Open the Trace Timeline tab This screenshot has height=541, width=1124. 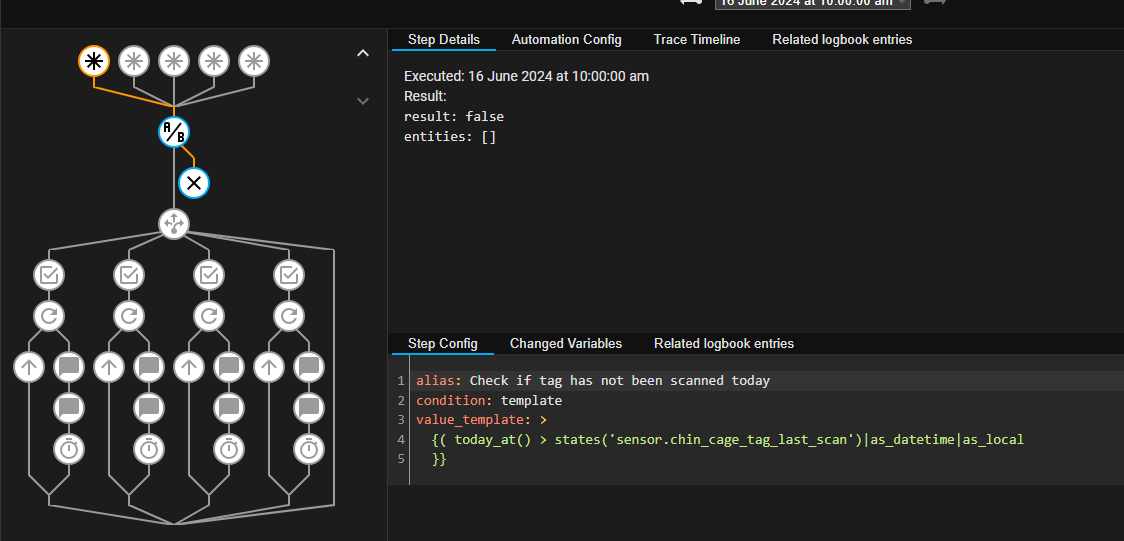click(x=696, y=40)
